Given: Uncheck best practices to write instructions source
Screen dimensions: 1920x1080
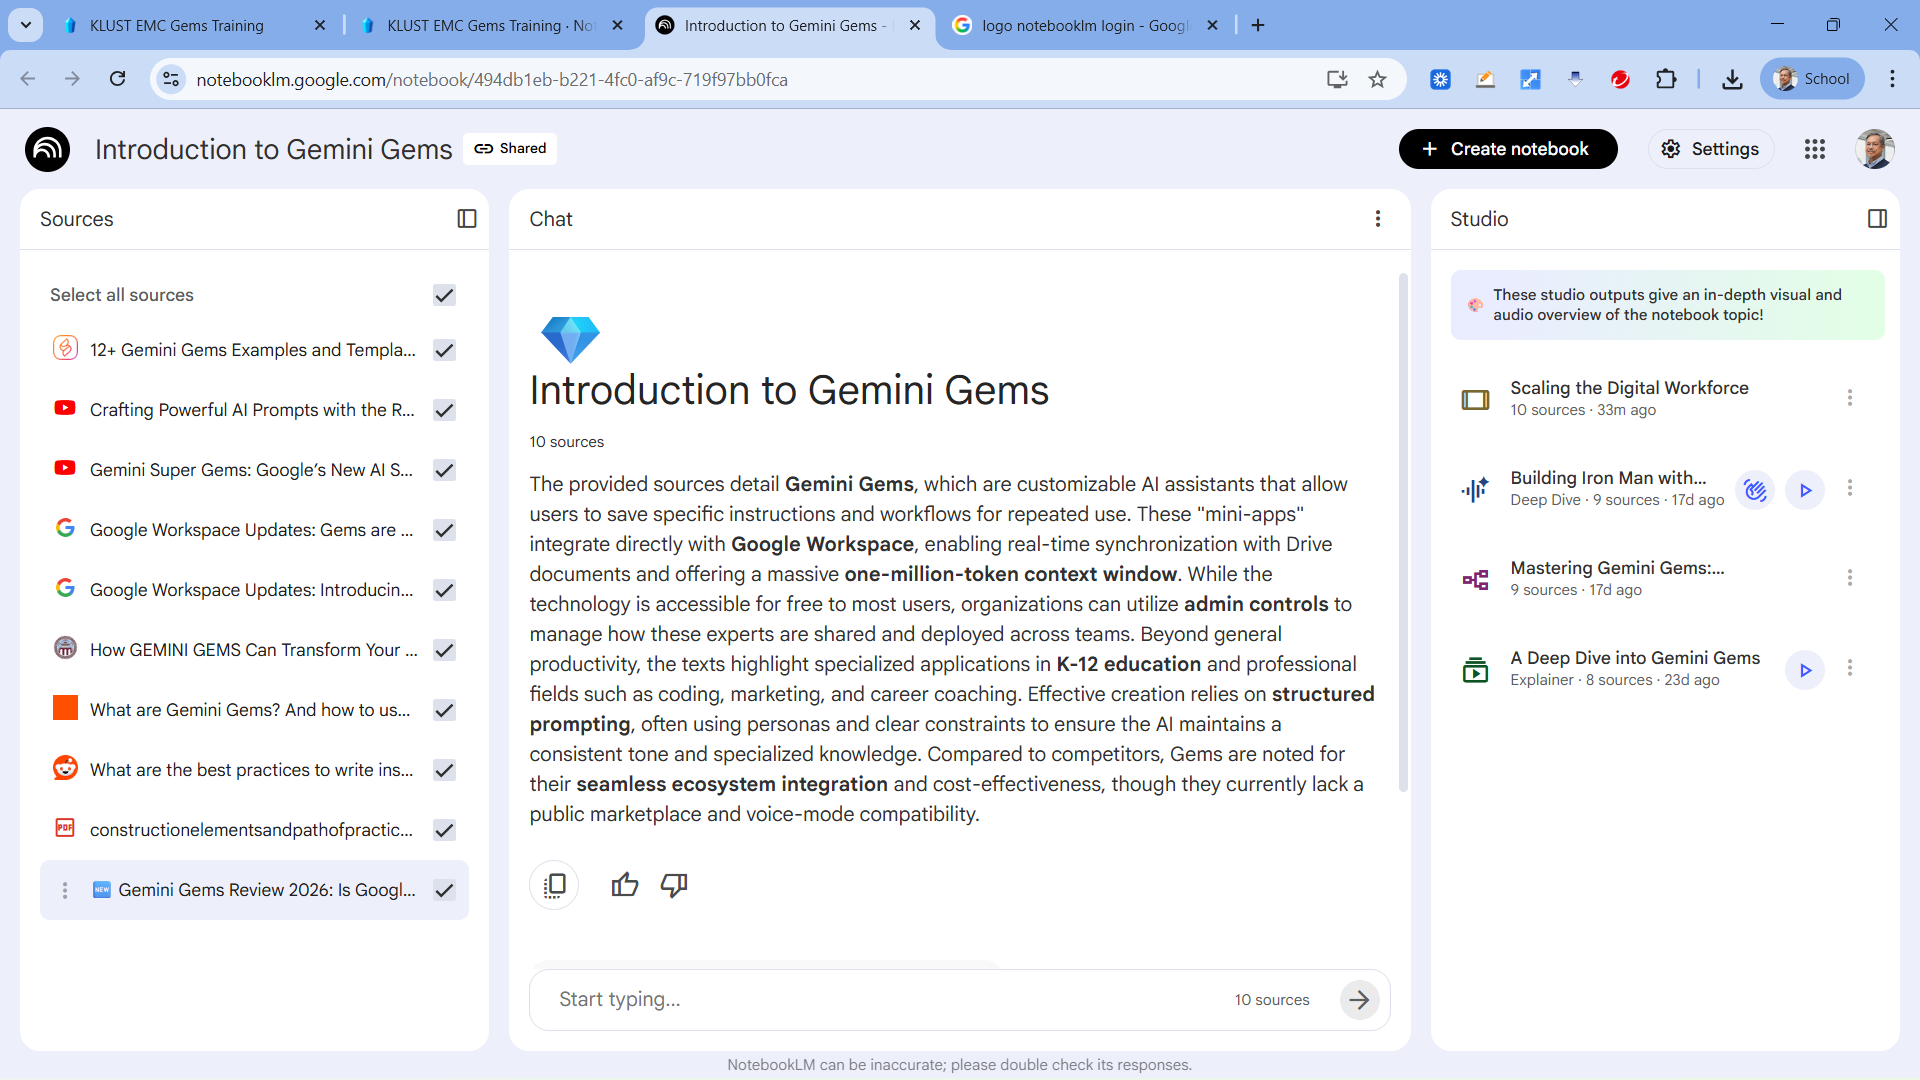Looking at the screenshot, I should tap(445, 770).
